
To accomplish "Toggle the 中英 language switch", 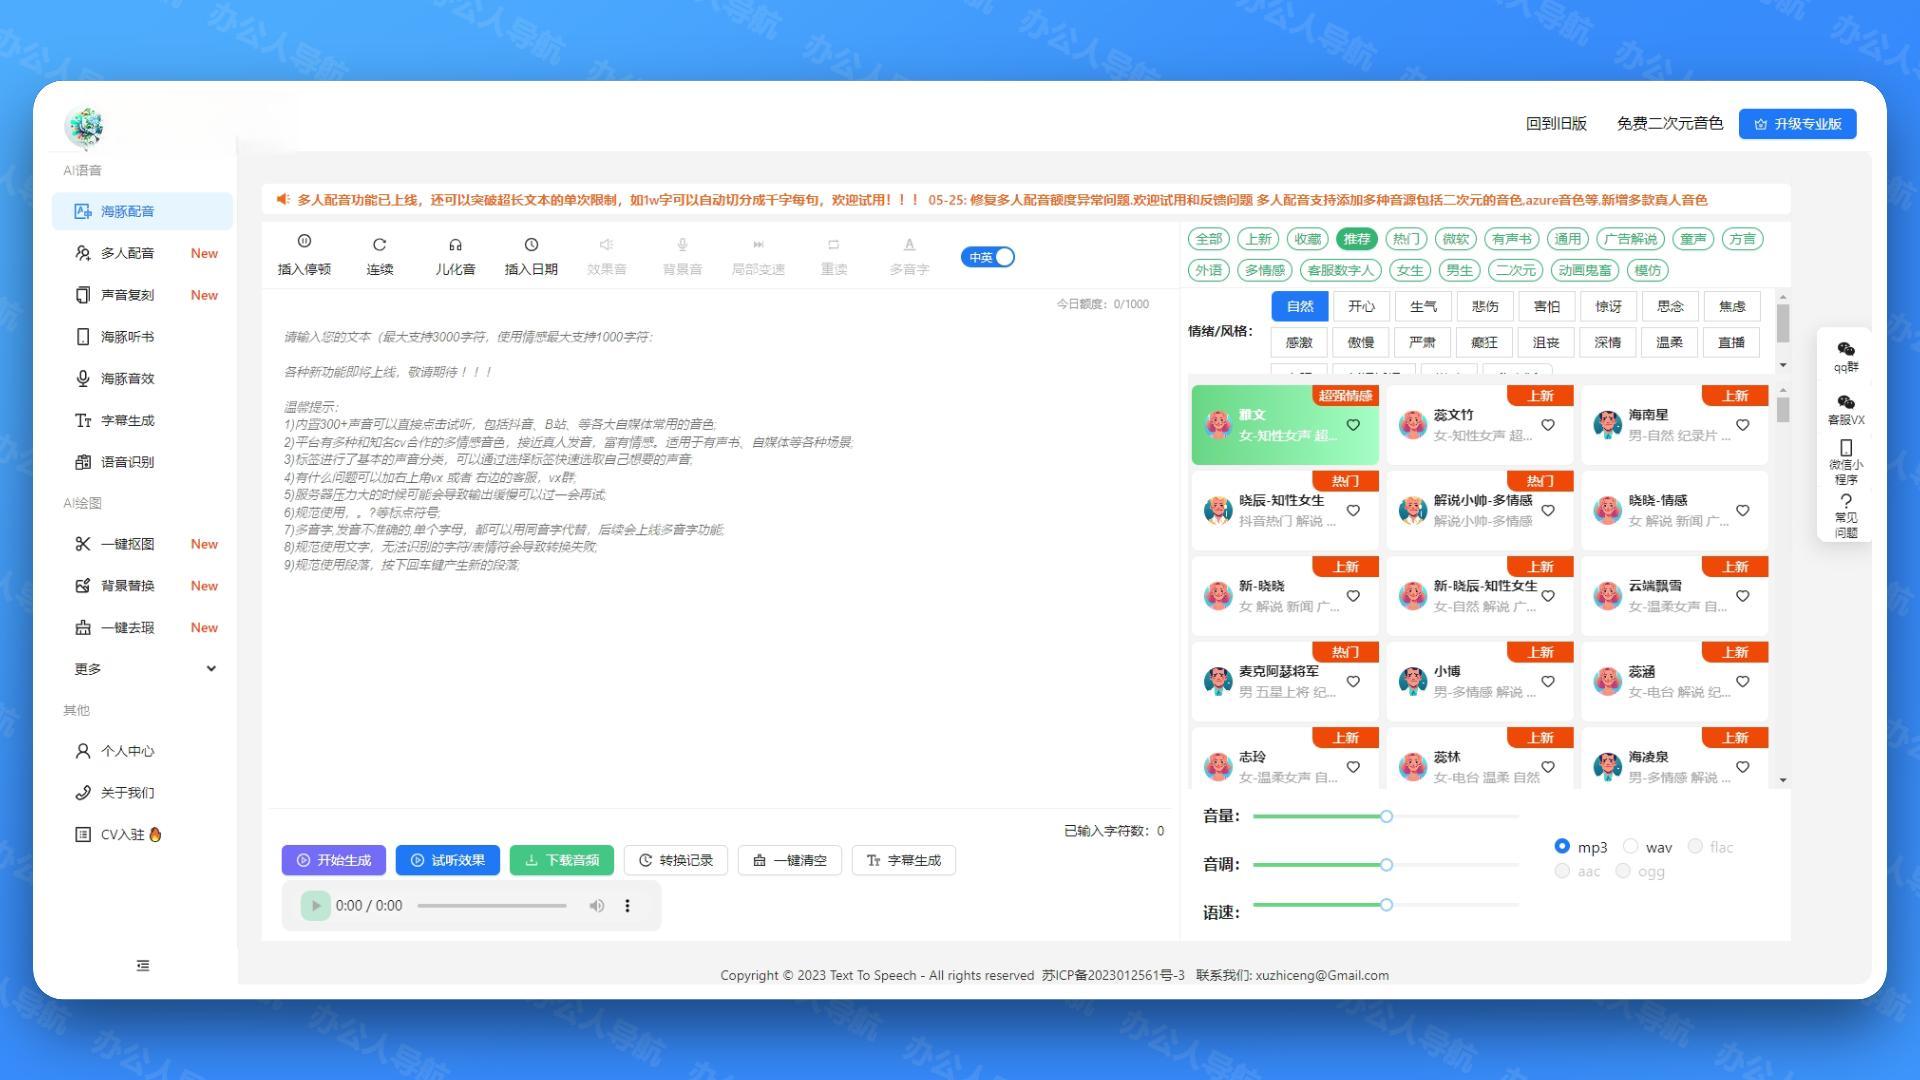I will click(x=988, y=257).
